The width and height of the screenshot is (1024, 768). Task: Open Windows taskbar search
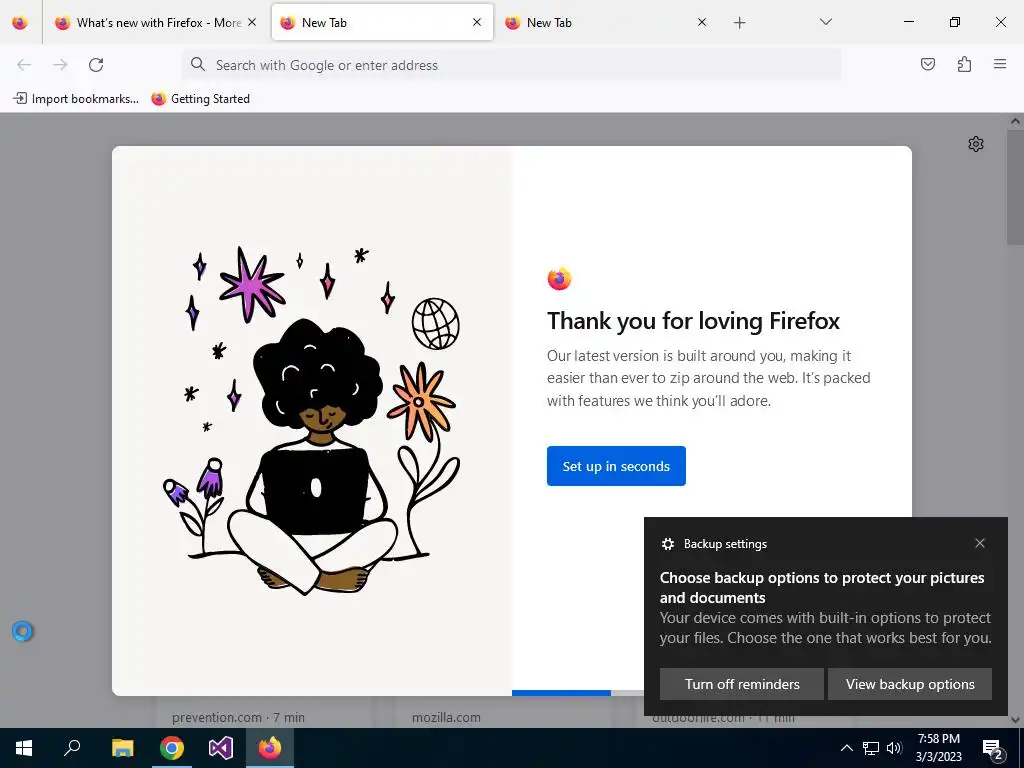(x=72, y=748)
